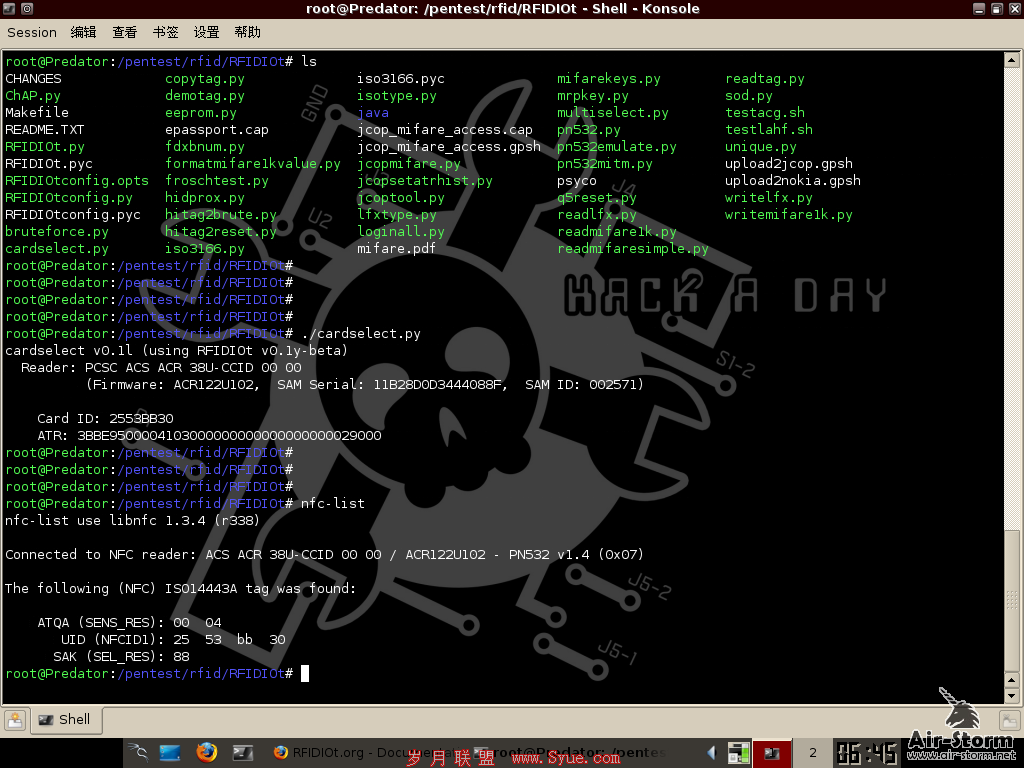Open the 书签 (Bookmarks) menu
This screenshot has height=768, width=1024.
165,32
